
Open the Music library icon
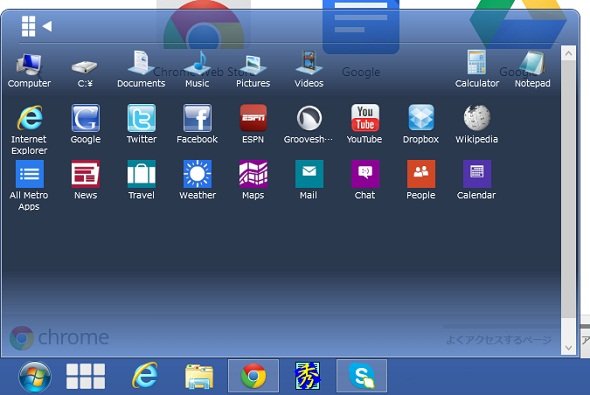(x=197, y=70)
